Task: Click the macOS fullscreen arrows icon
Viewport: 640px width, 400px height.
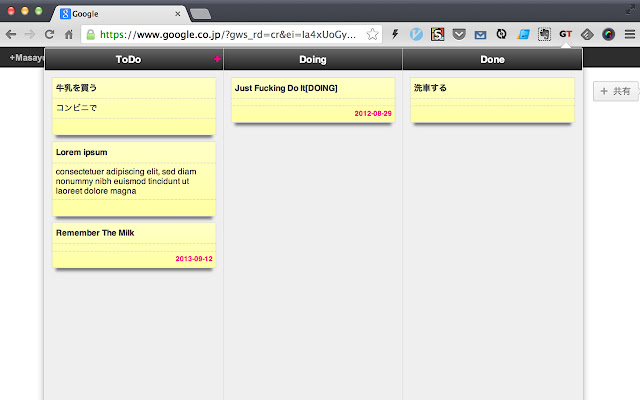Action: 630,10
